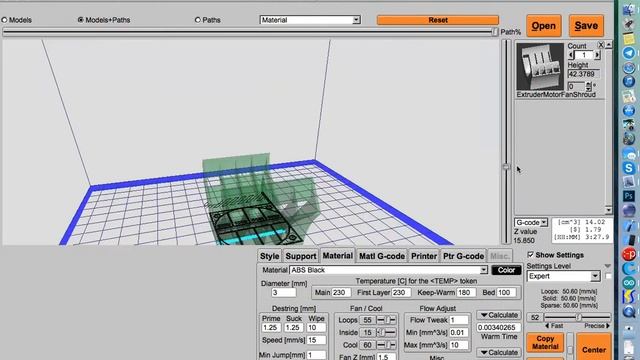Click the Main temperature input field
The image size is (640, 360).
pyautogui.click(x=341, y=292)
